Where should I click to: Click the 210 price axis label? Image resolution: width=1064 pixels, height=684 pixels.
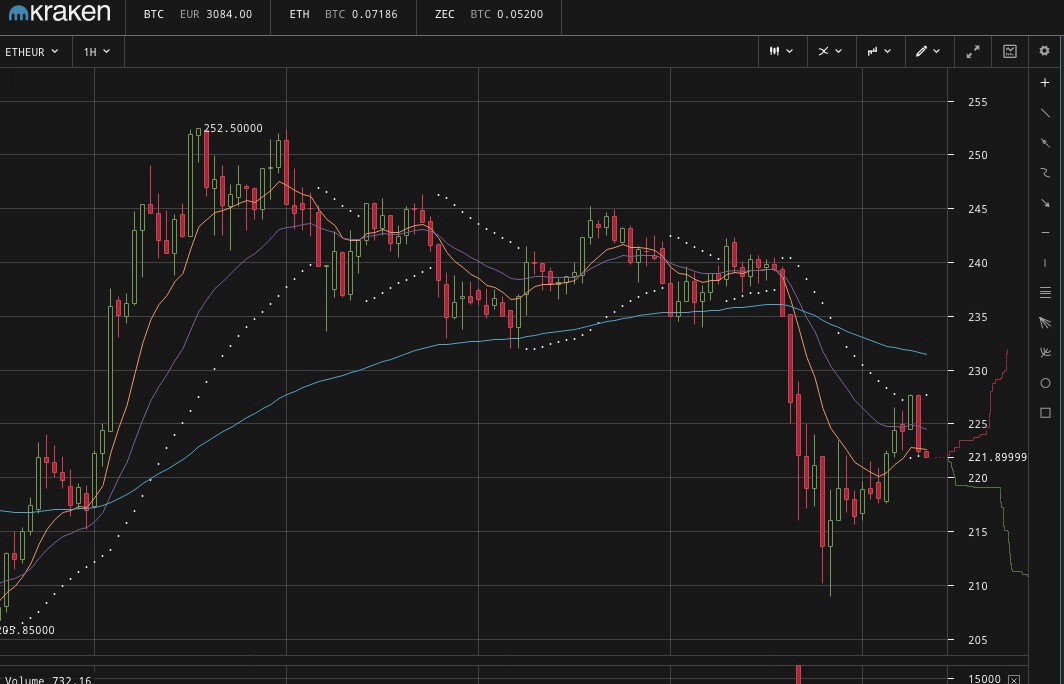click(977, 586)
